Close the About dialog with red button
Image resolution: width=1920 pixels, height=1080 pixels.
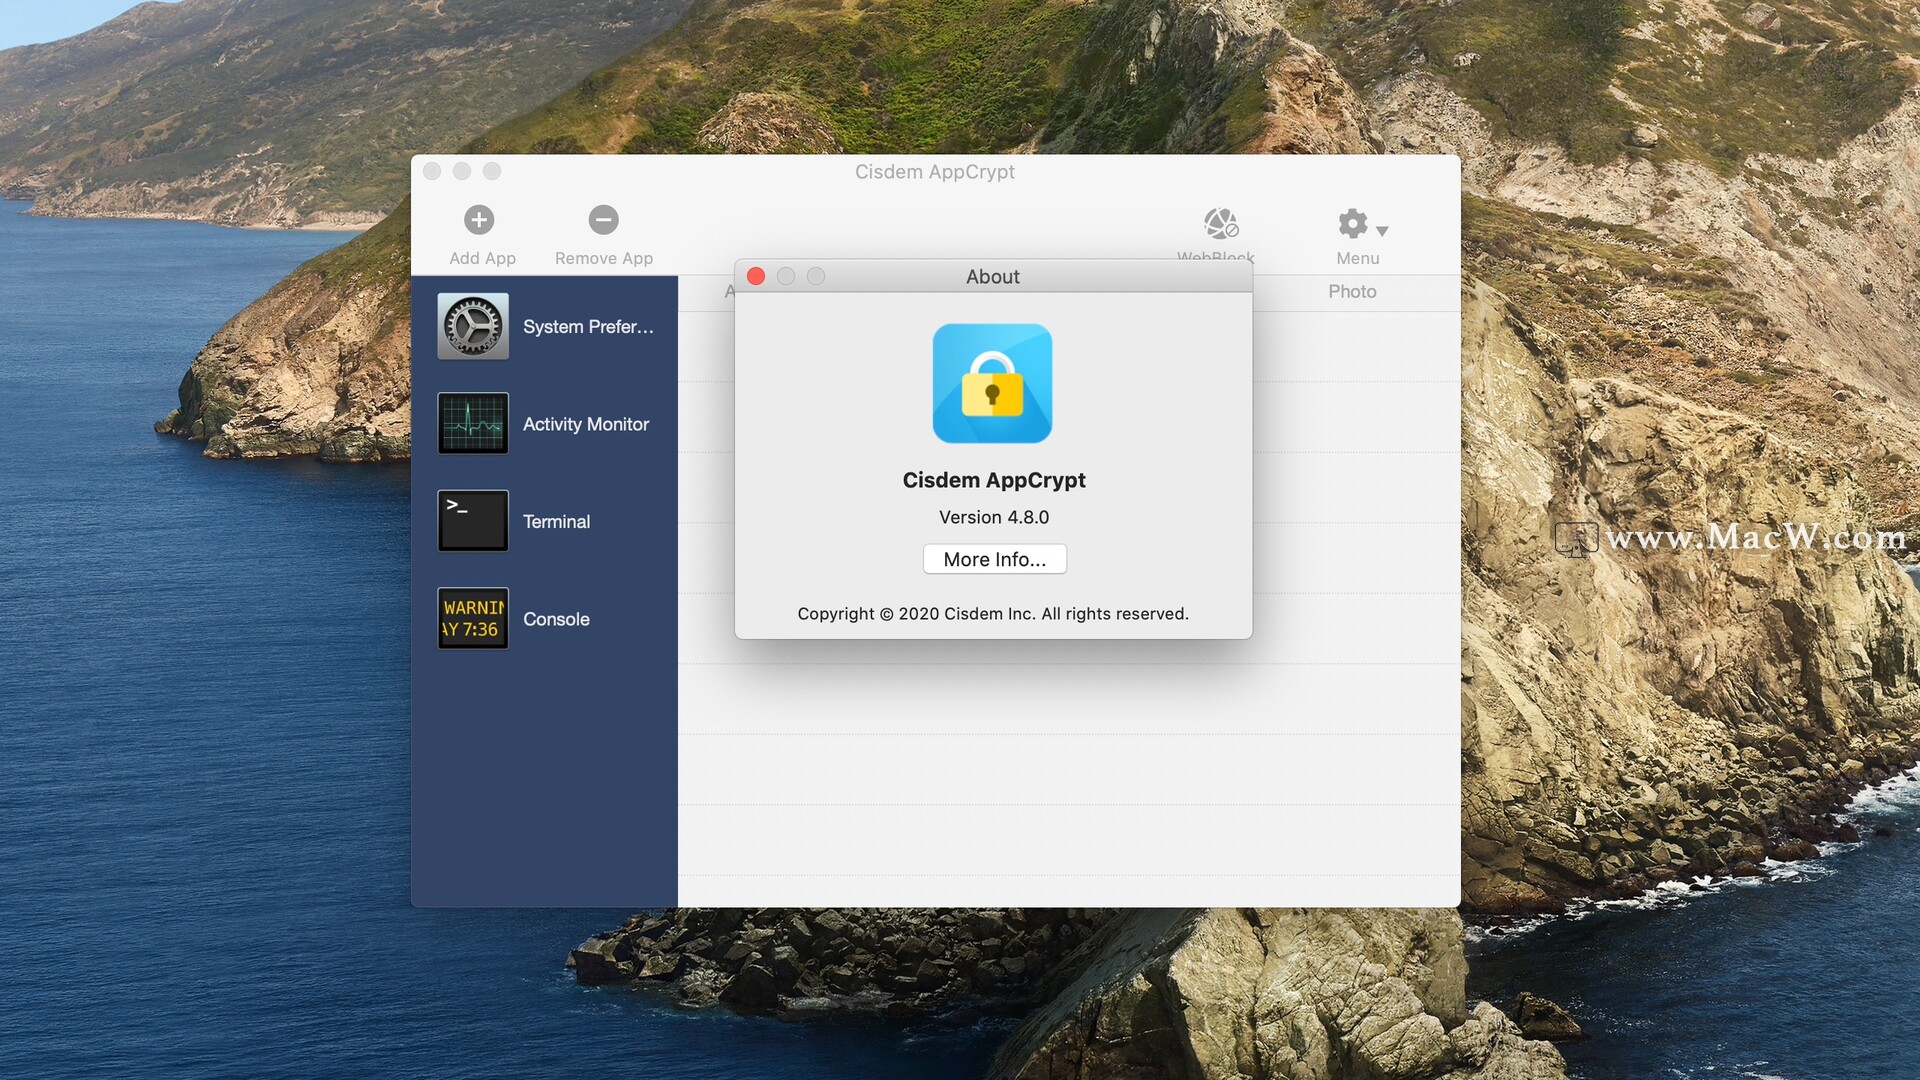click(756, 277)
